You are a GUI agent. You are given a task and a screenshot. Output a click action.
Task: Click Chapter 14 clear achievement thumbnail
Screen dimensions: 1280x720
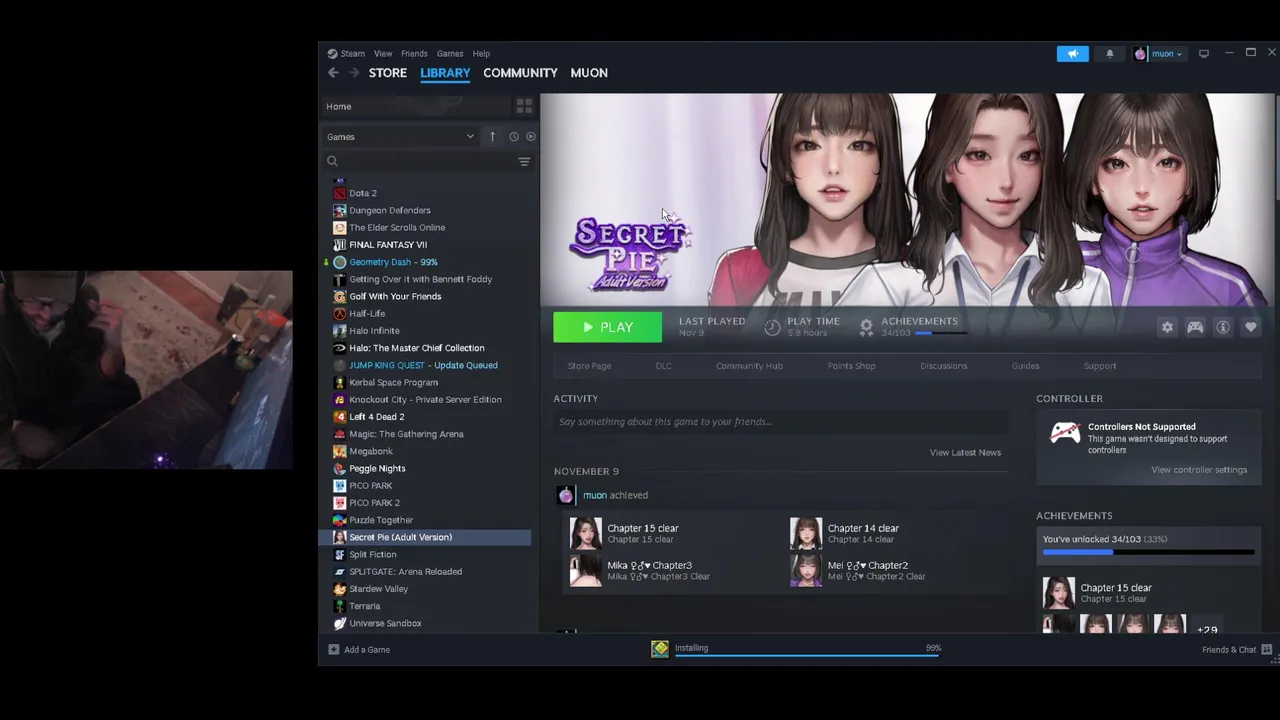pyautogui.click(x=806, y=533)
